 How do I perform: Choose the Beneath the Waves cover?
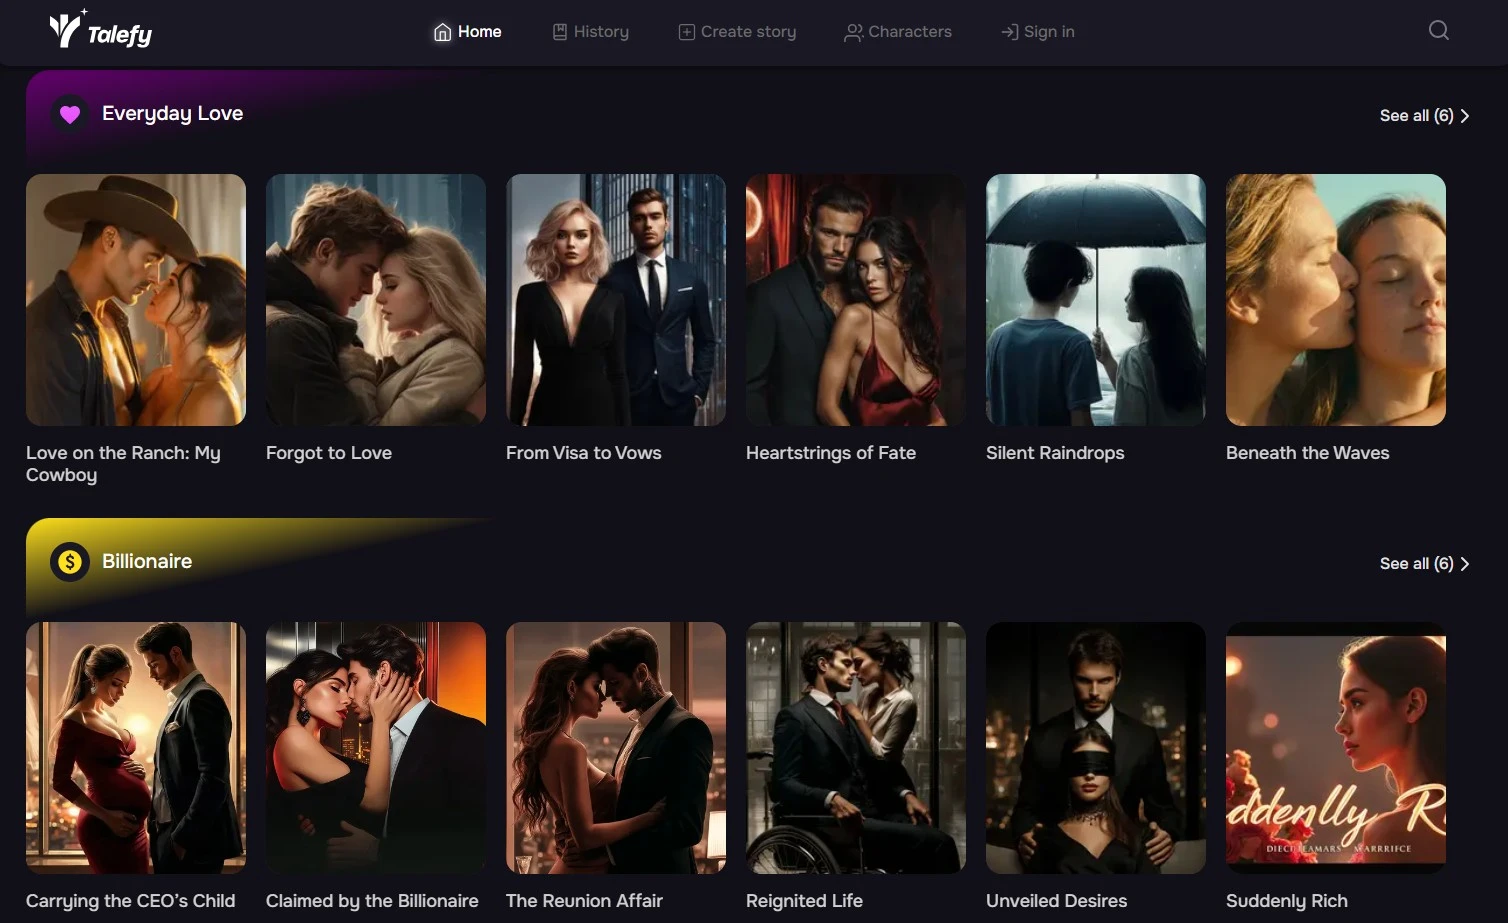pyautogui.click(x=1336, y=300)
